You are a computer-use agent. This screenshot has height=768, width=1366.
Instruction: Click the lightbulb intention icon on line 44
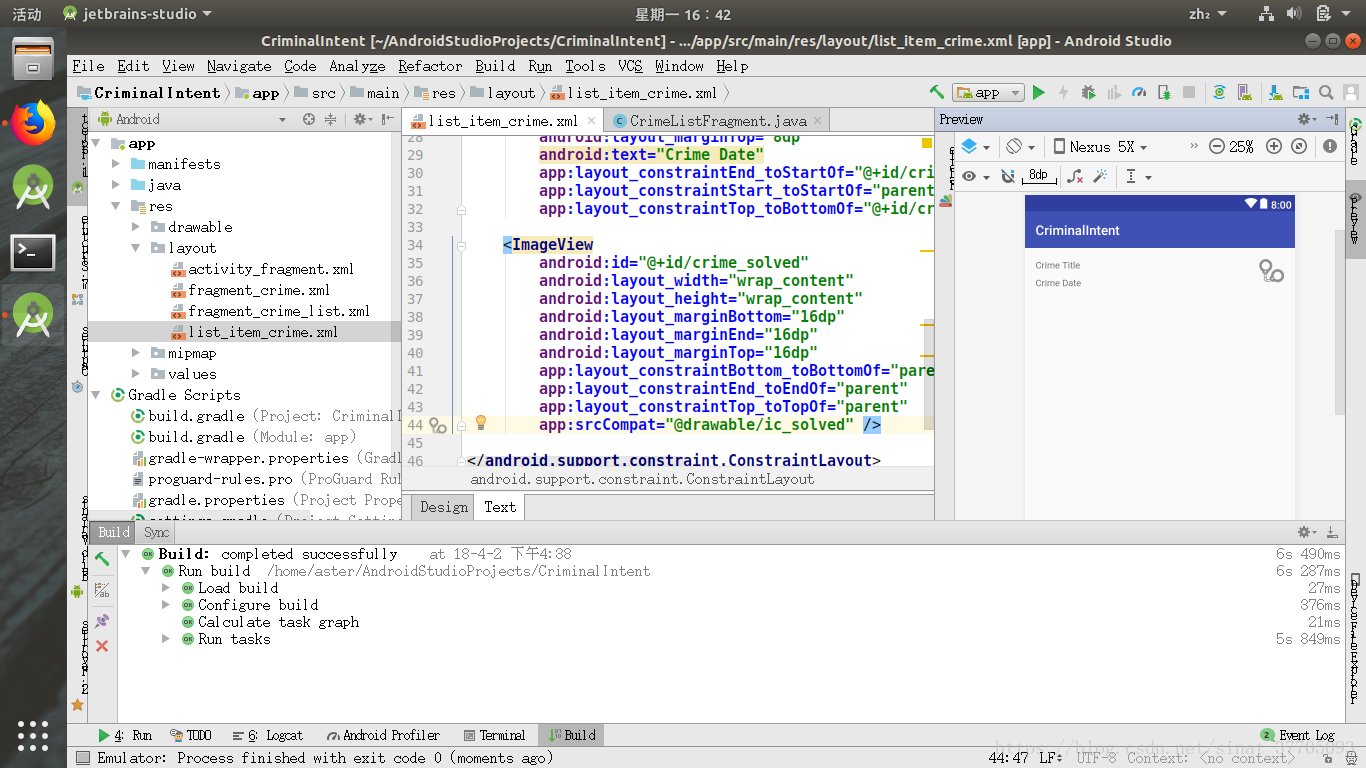click(480, 423)
